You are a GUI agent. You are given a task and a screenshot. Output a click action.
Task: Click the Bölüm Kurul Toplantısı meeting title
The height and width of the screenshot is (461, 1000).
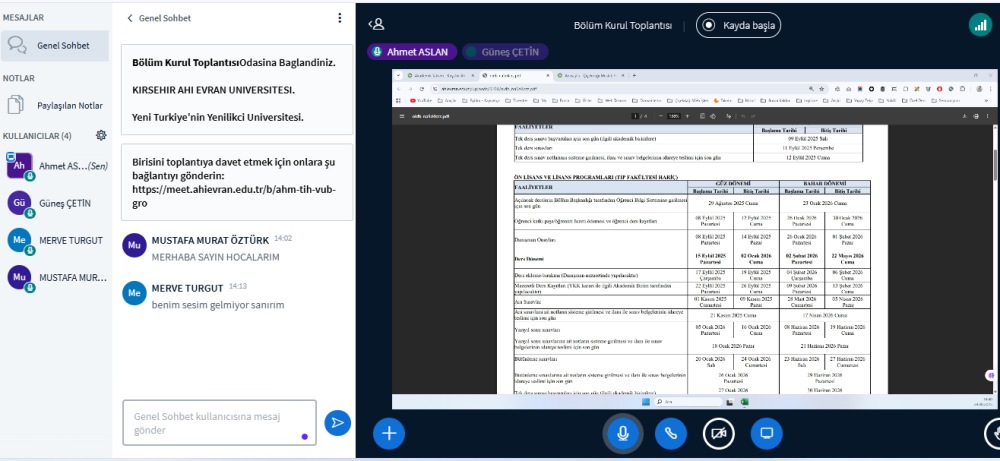(622, 26)
